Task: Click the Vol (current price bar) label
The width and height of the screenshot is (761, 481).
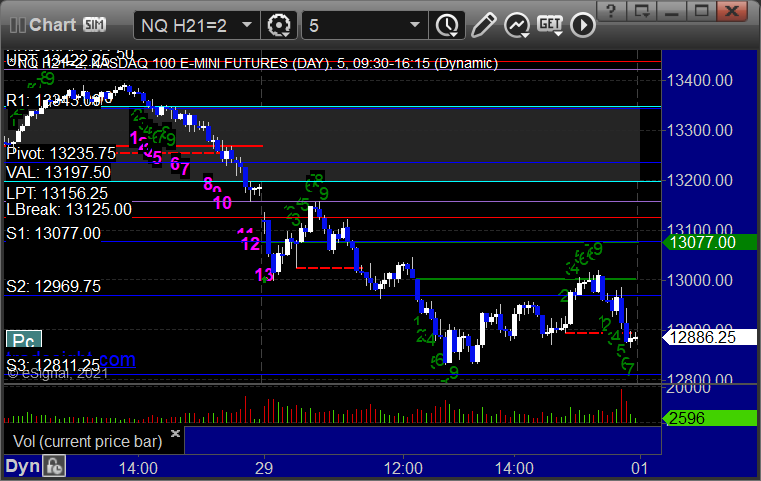Action: tap(87, 441)
